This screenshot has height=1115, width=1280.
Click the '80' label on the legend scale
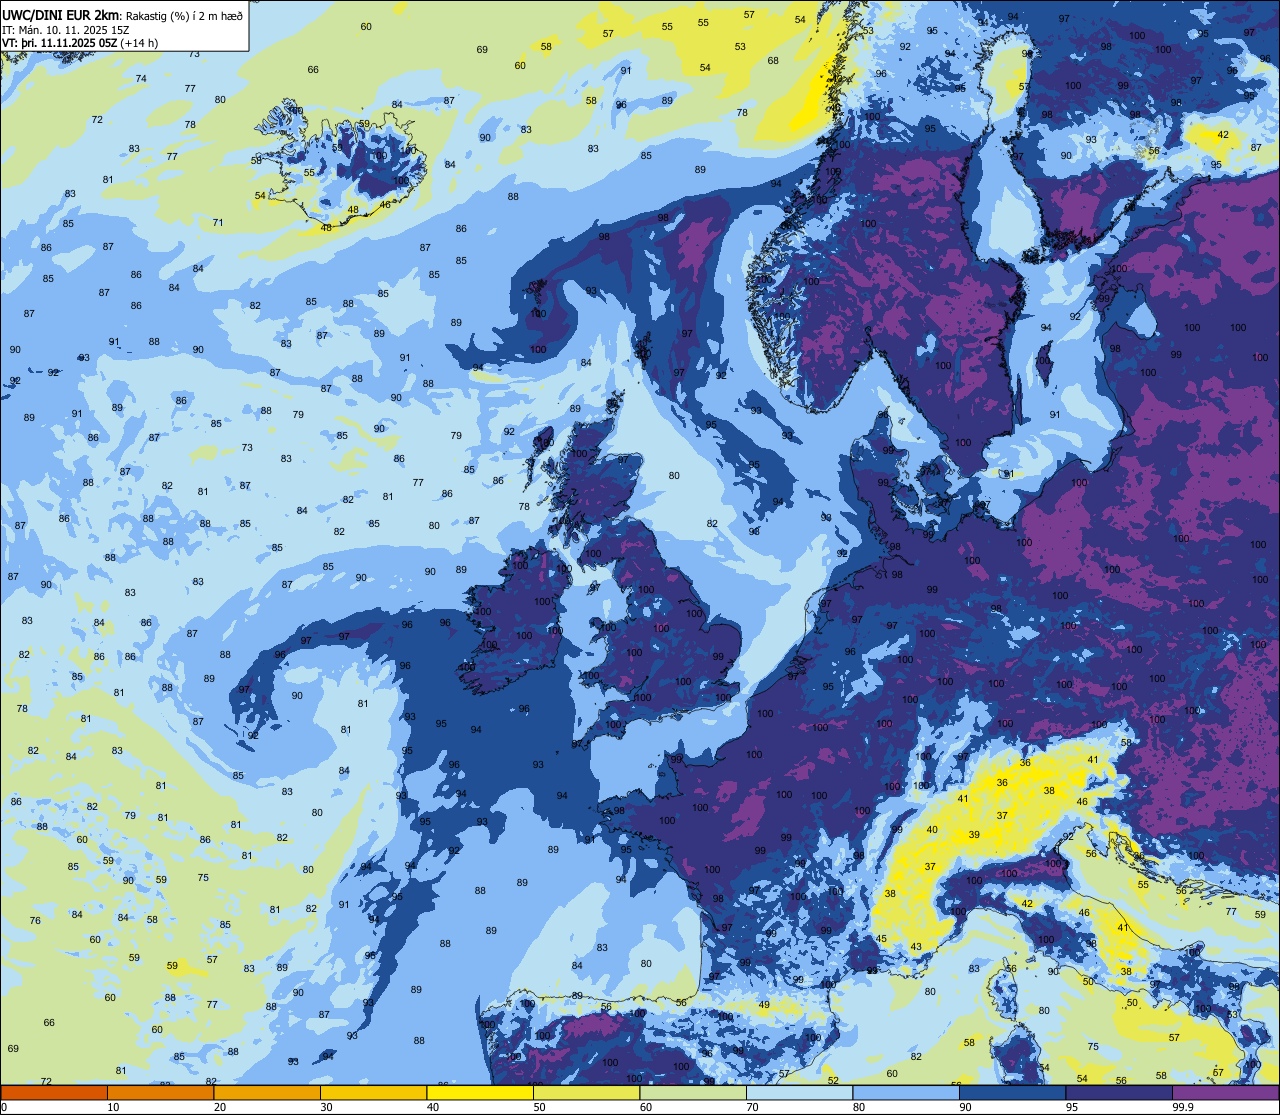[x=859, y=1107]
